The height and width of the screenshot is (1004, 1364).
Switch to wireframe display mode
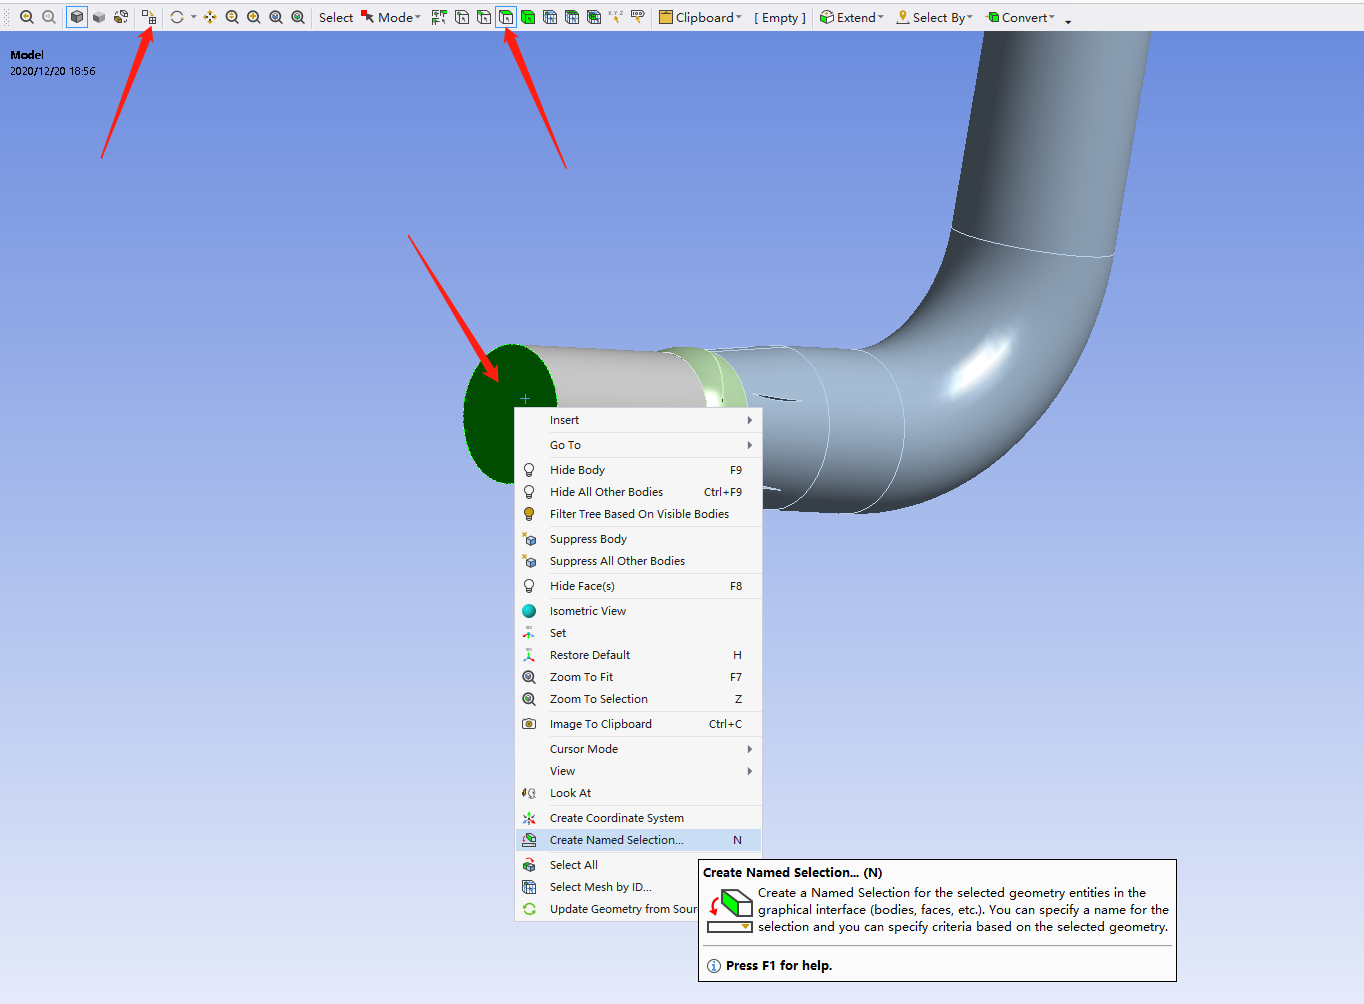(121, 17)
